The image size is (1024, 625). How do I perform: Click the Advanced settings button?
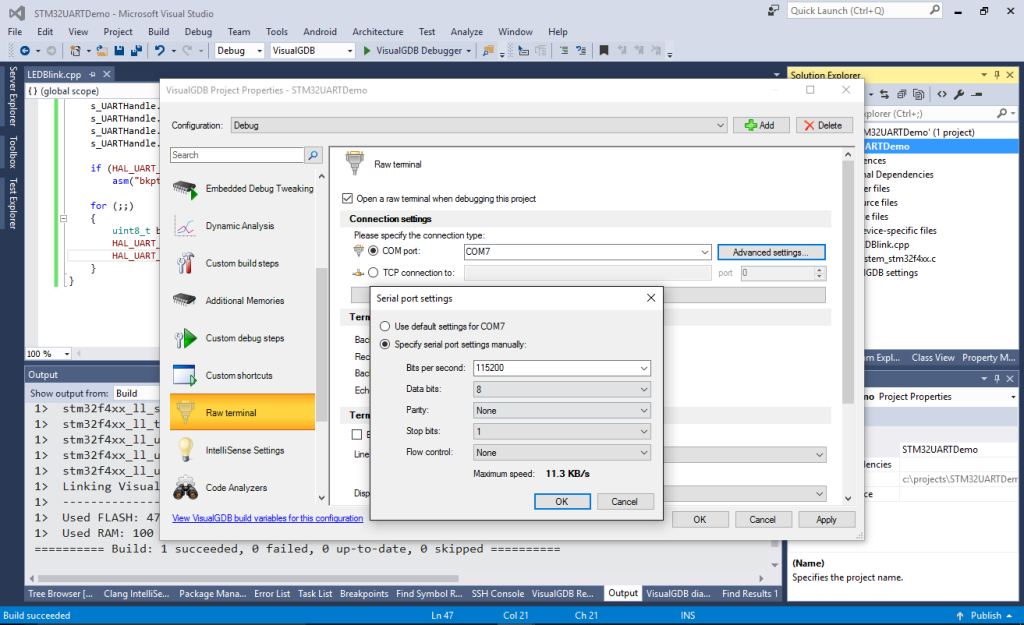pos(771,252)
